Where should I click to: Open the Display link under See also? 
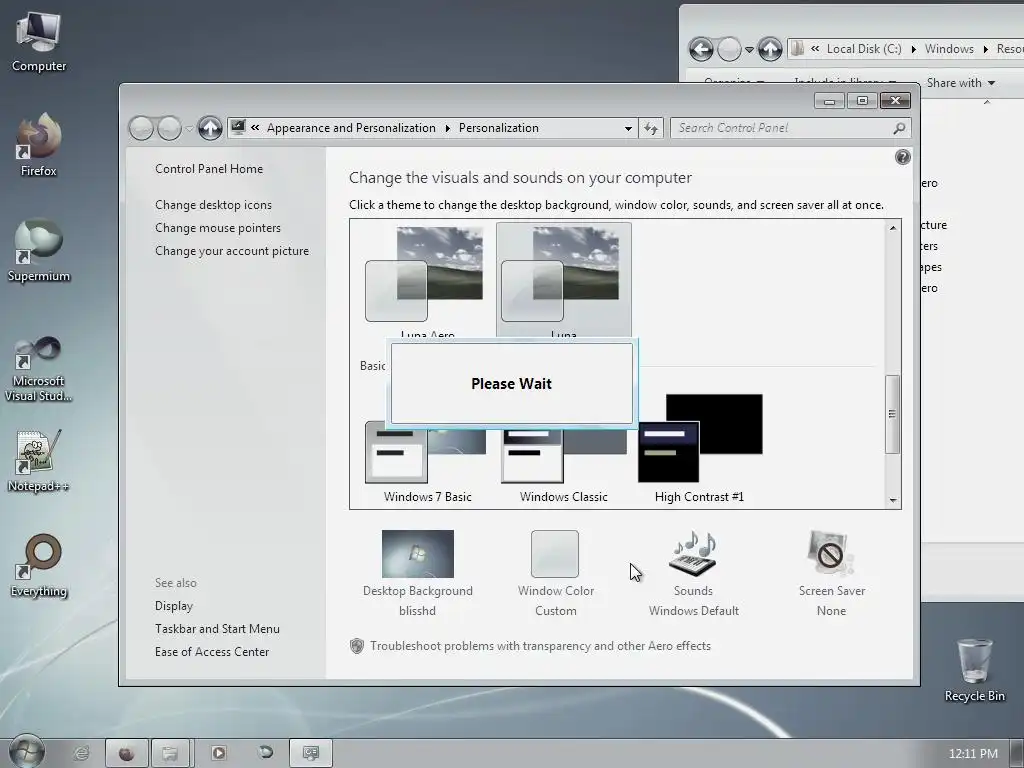click(174, 605)
